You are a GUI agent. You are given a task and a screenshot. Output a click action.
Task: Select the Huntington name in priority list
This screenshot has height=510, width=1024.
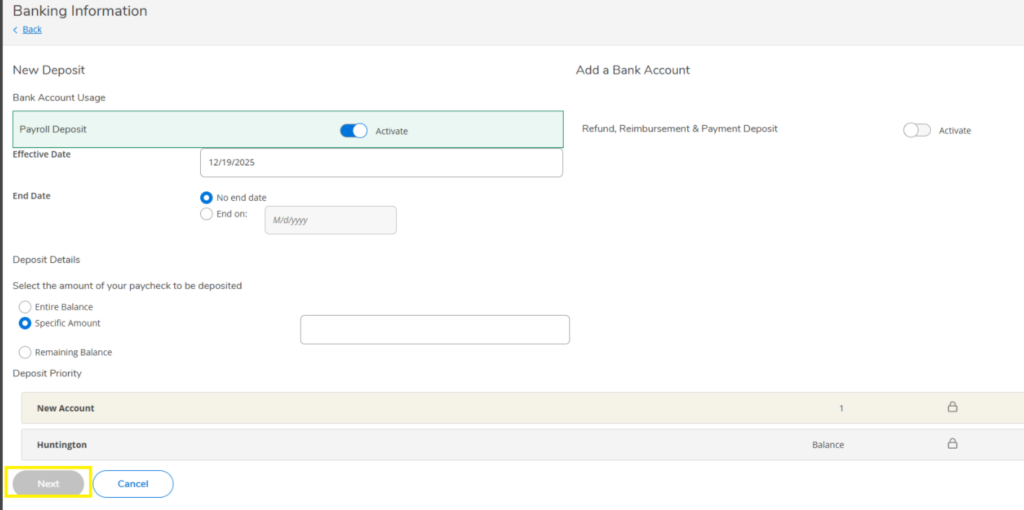(62, 444)
